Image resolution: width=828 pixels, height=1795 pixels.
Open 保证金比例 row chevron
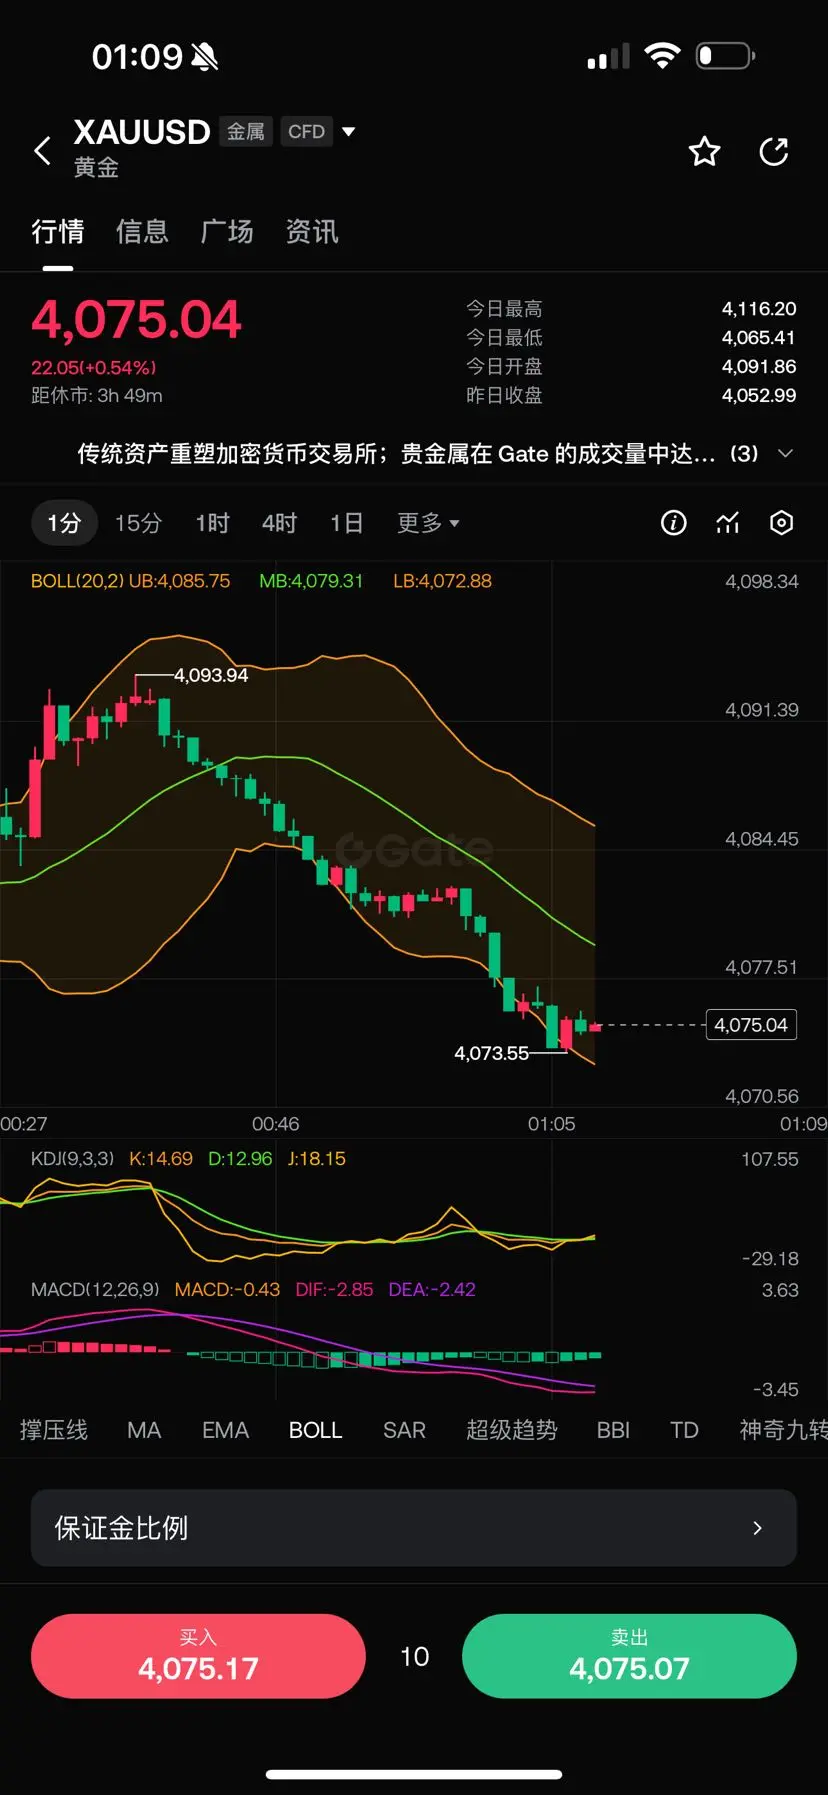coord(757,1528)
